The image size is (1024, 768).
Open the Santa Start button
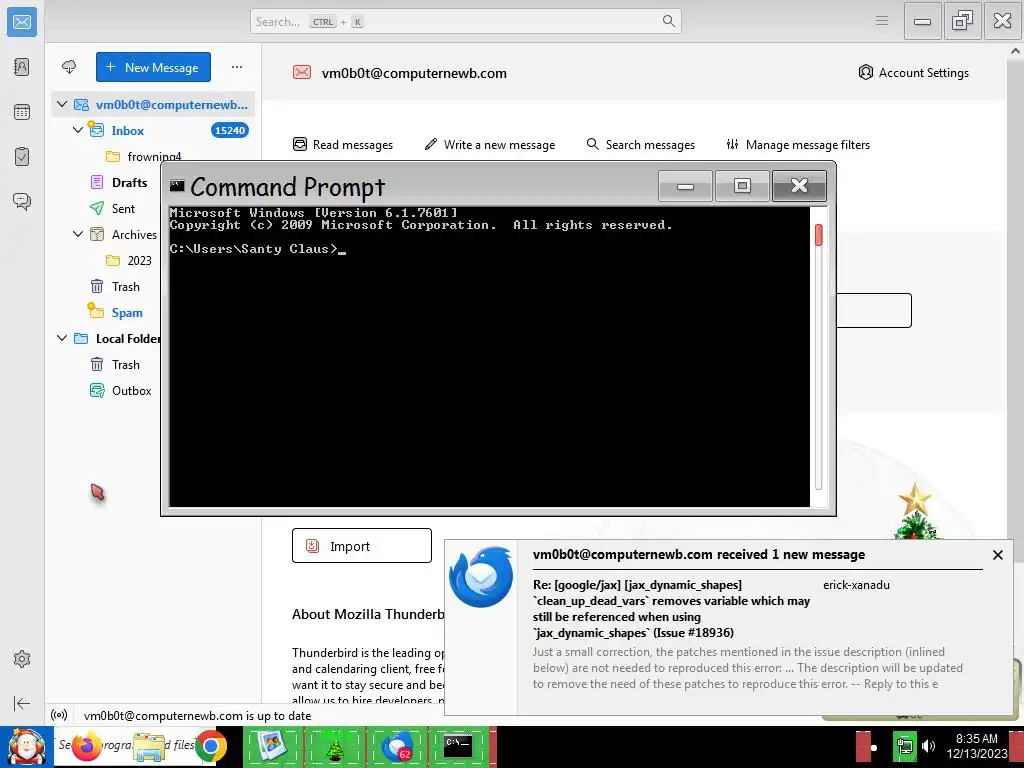click(x=26, y=748)
